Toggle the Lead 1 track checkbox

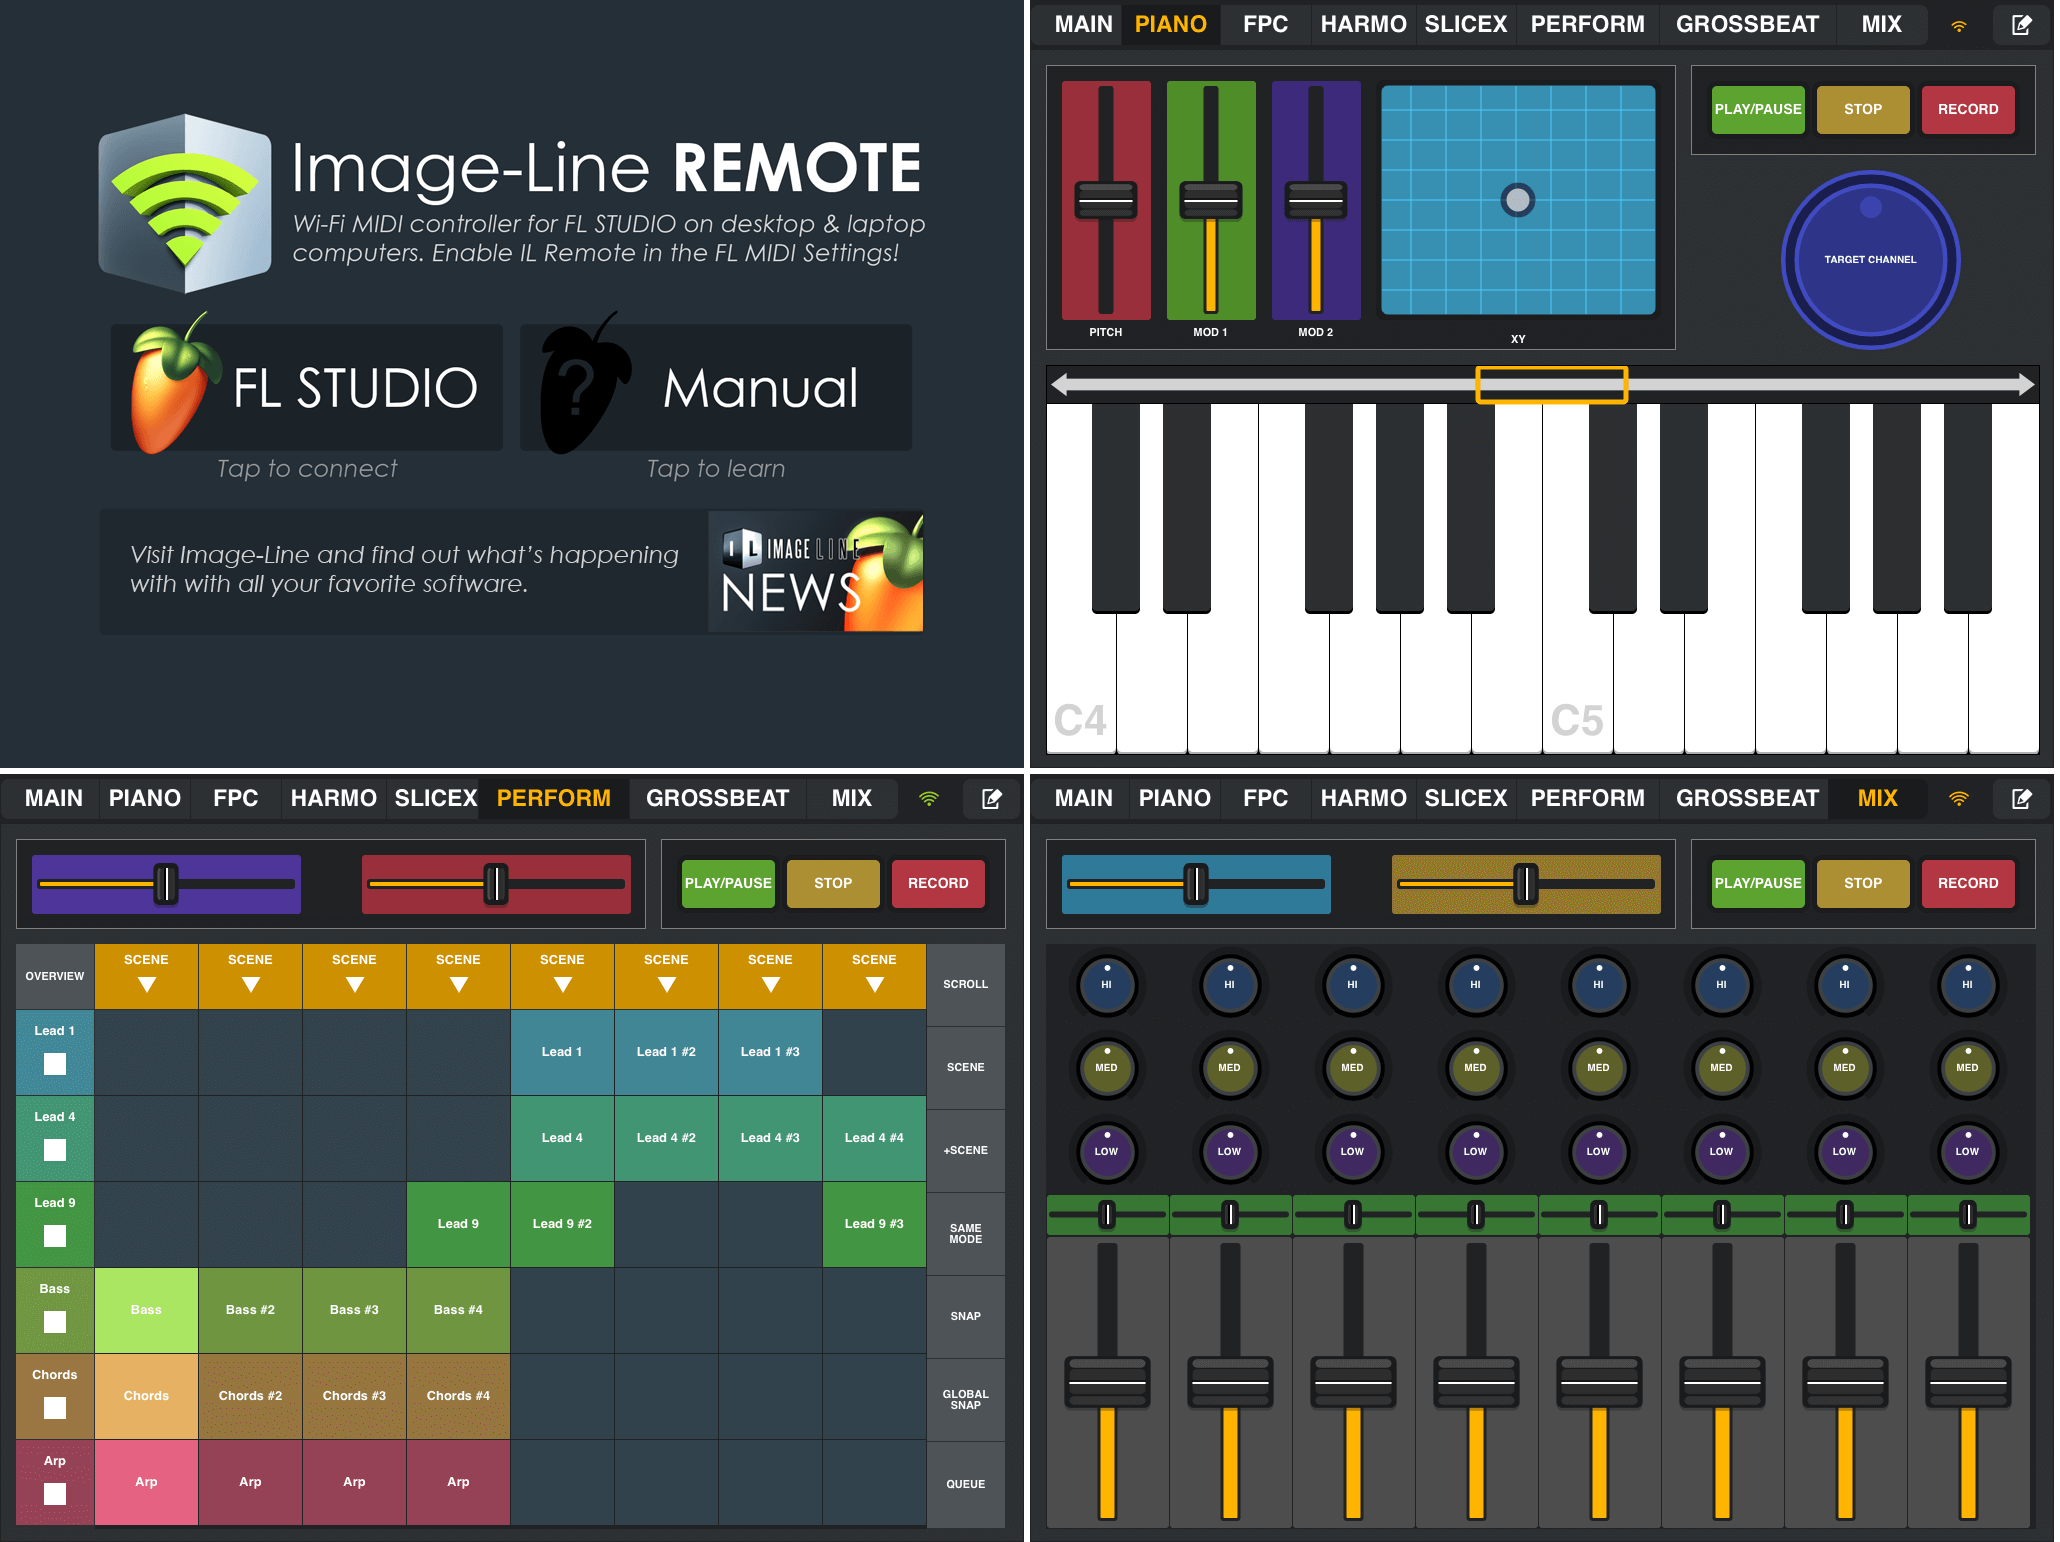point(55,1064)
